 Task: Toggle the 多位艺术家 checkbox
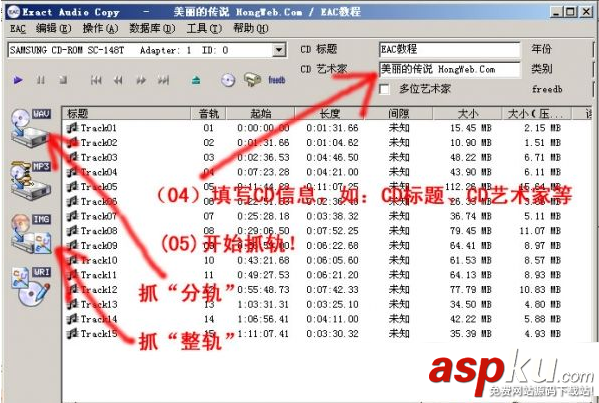point(384,89)
